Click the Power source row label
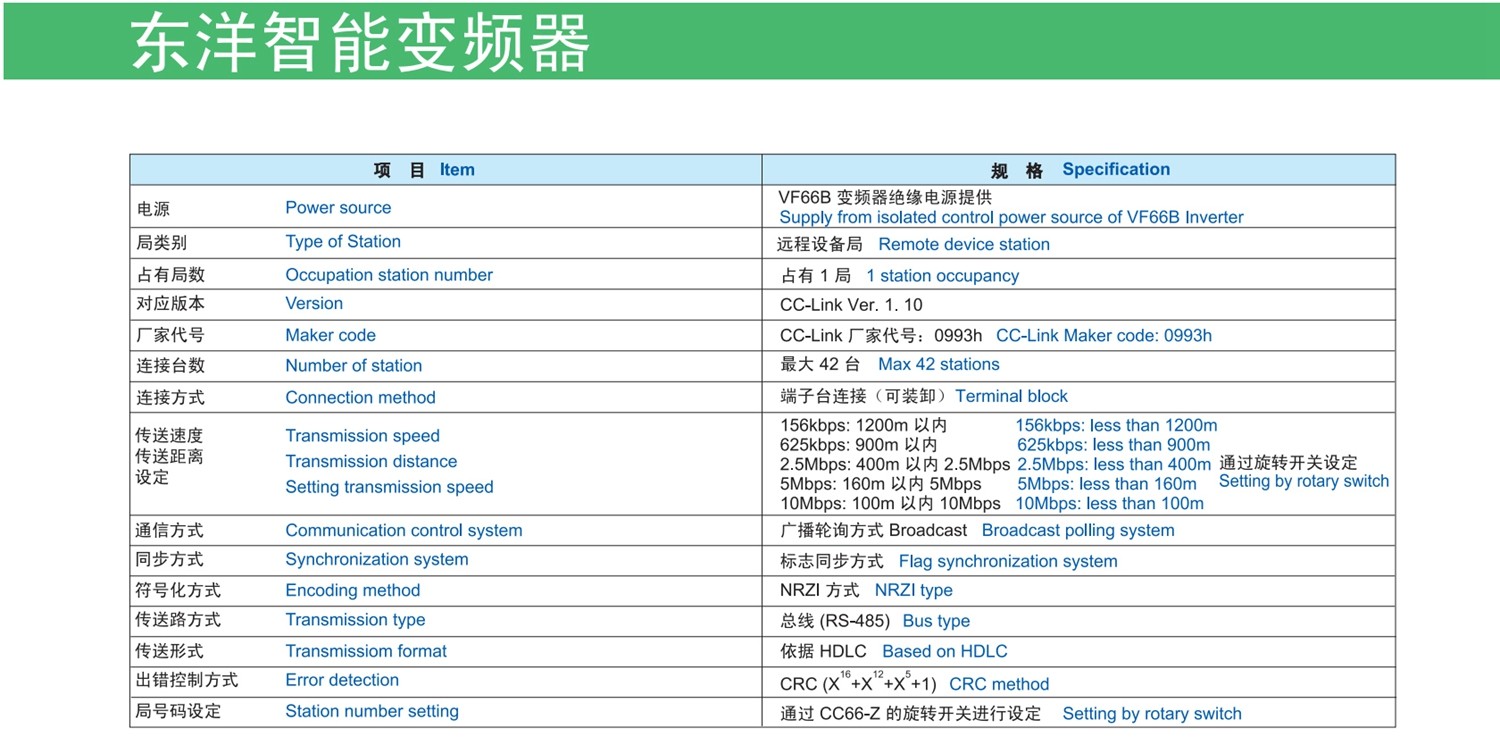The width and height of the screenshot is (1500, 745). click(338, 208)
